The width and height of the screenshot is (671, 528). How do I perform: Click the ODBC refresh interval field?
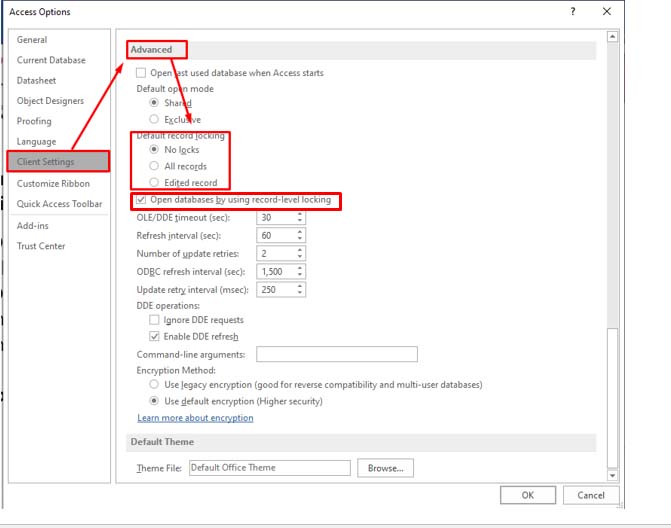(276, 272)
